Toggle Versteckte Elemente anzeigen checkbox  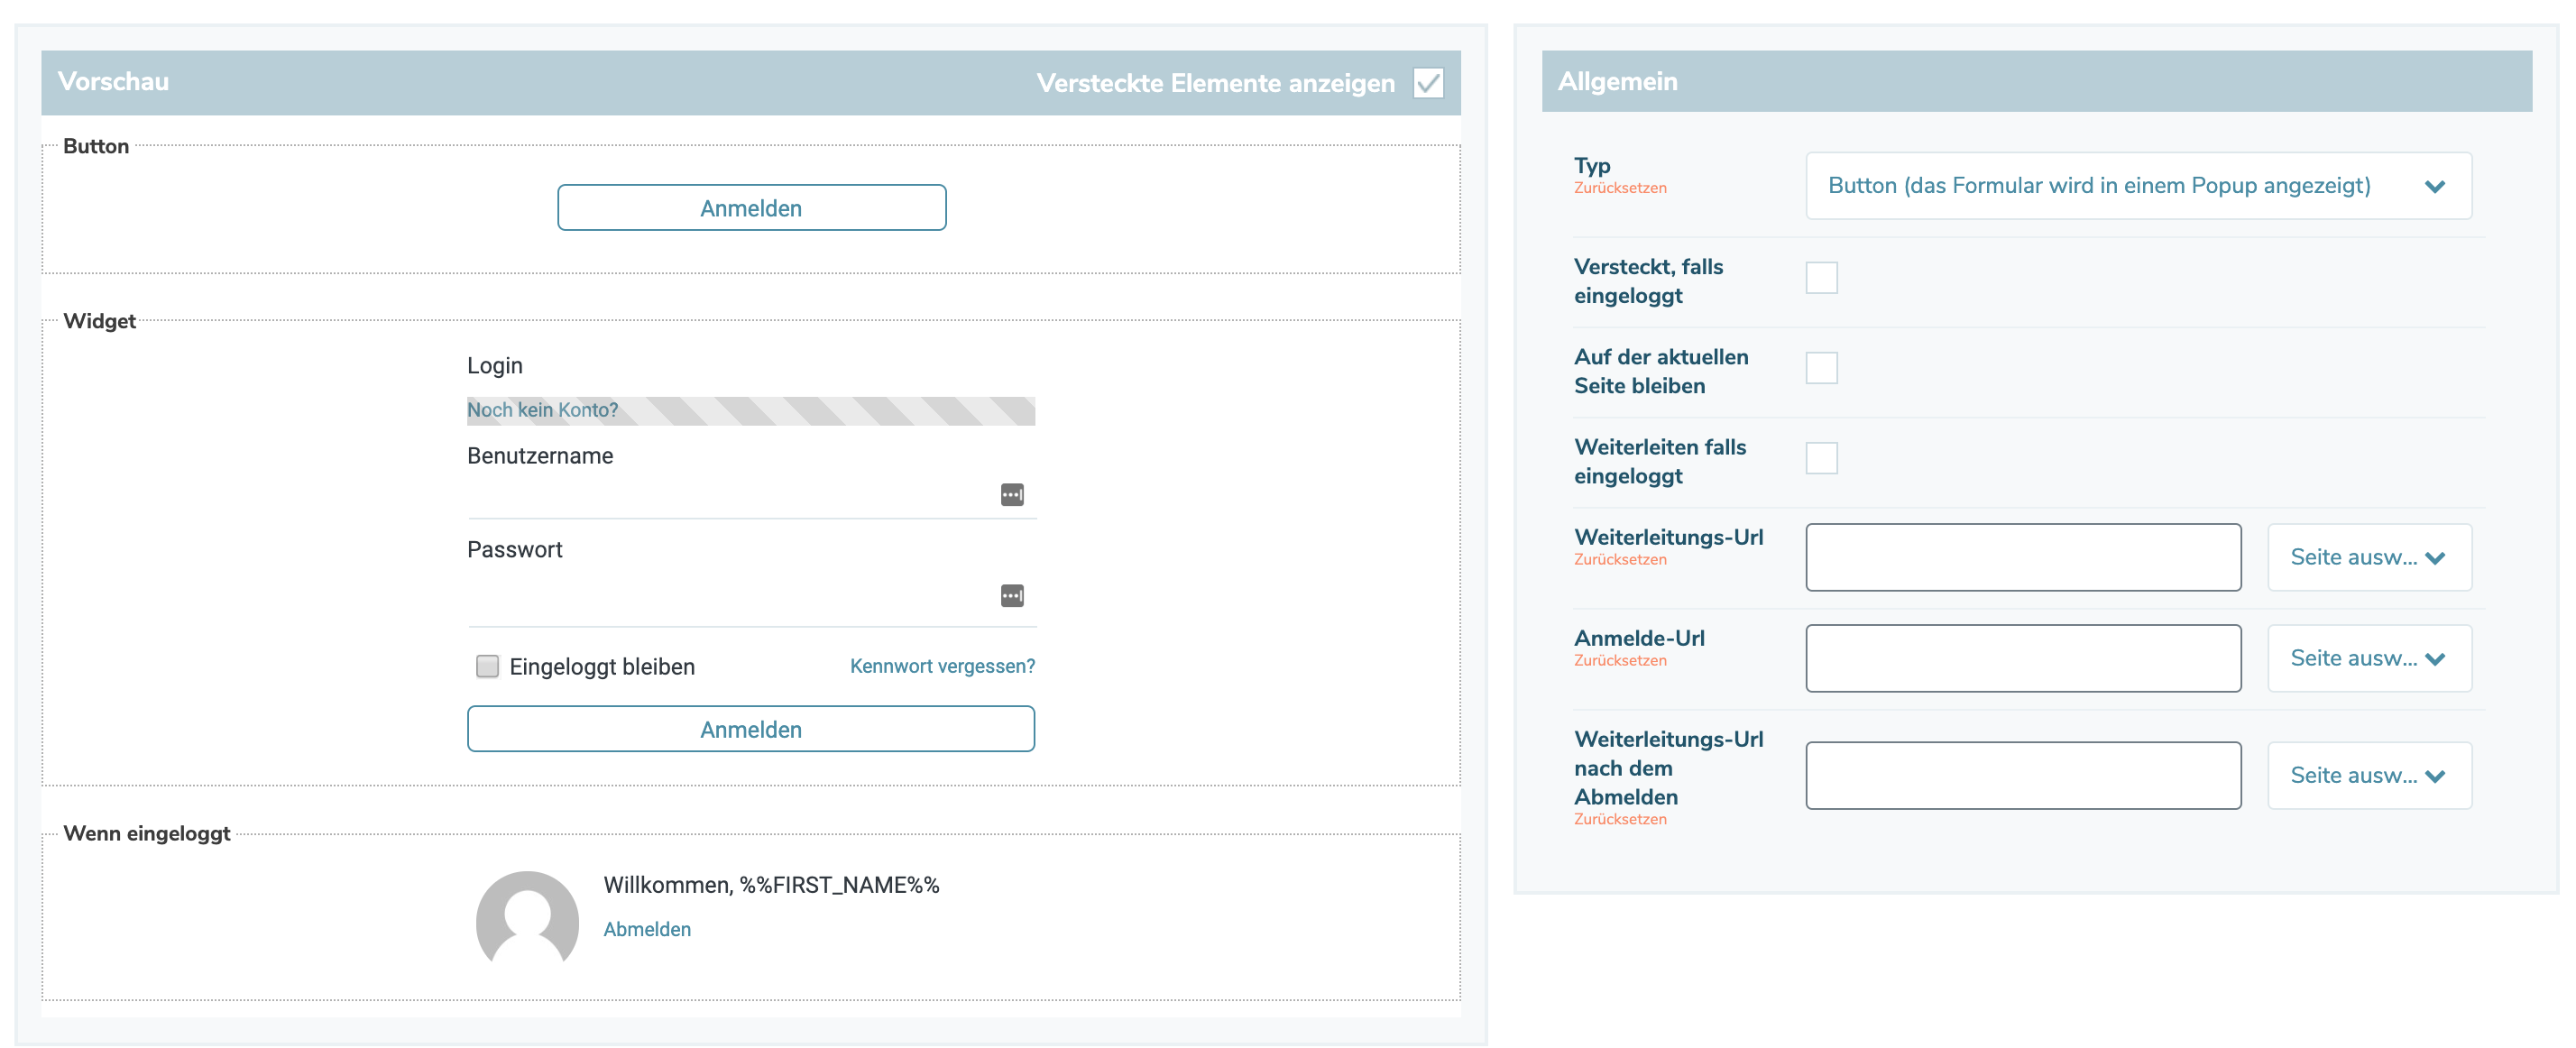1428,83
